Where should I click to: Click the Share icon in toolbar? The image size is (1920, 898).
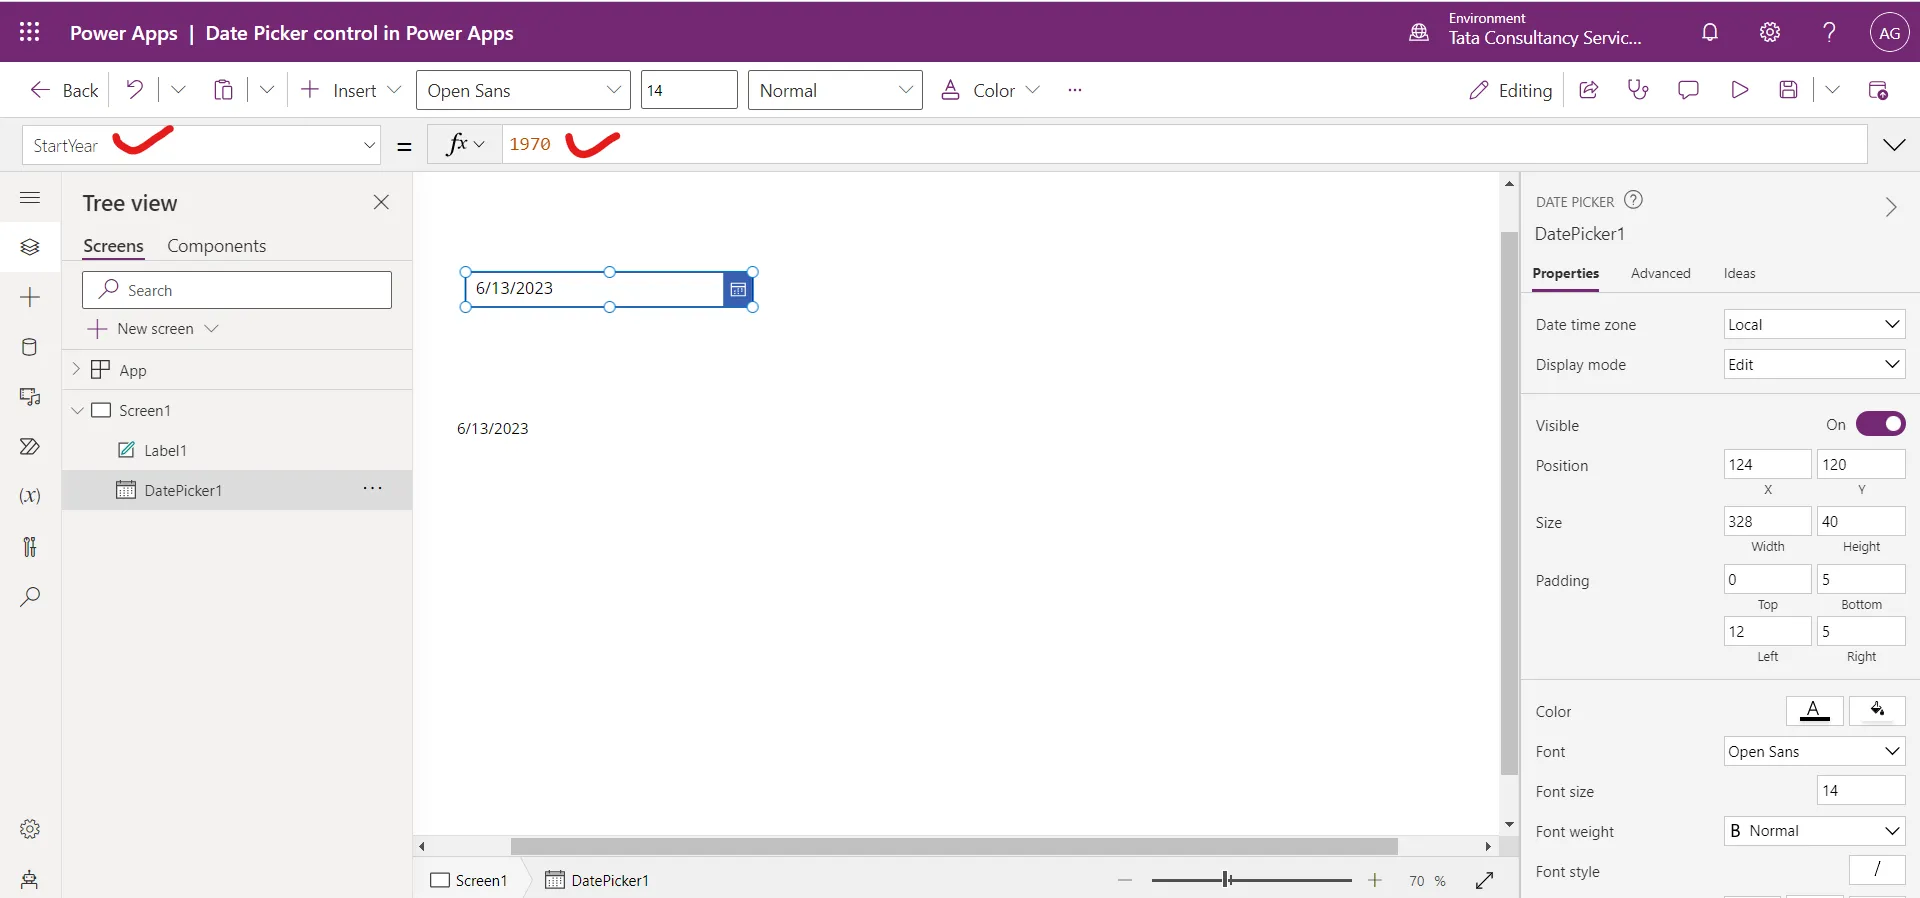point(1588,90)
